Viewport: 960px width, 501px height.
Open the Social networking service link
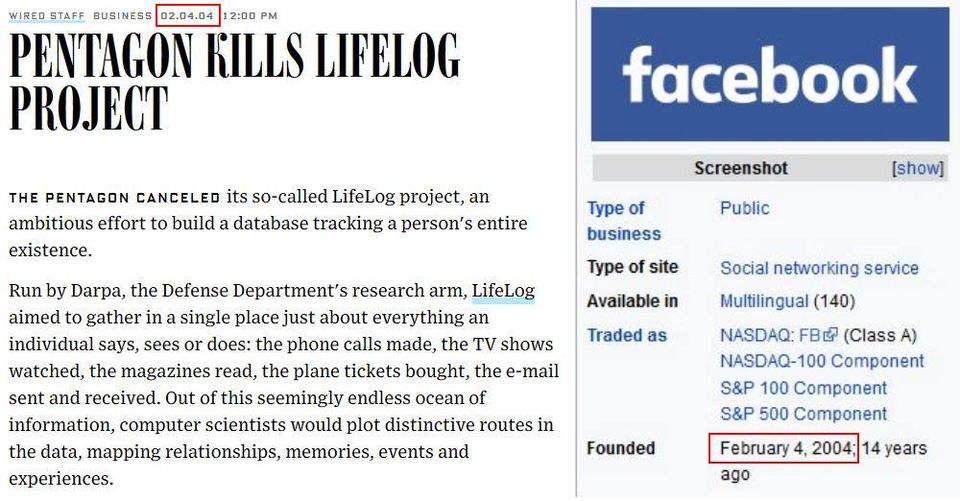coord(819,268)
